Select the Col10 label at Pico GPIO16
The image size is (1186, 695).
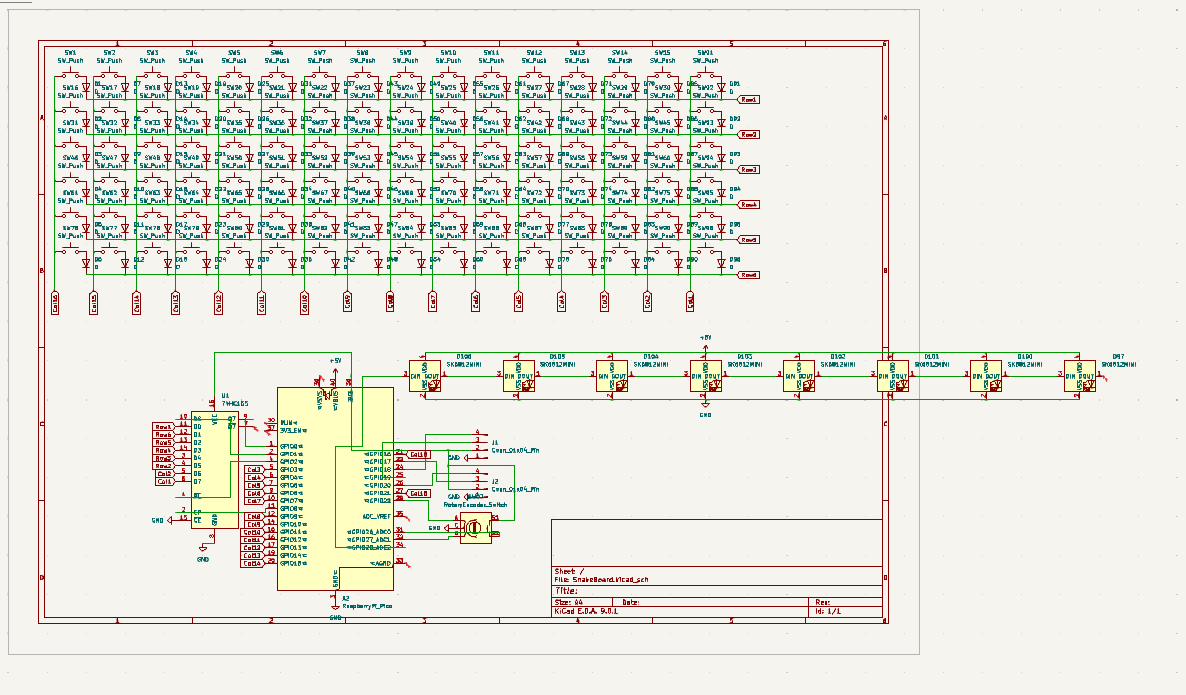[419, 454]
